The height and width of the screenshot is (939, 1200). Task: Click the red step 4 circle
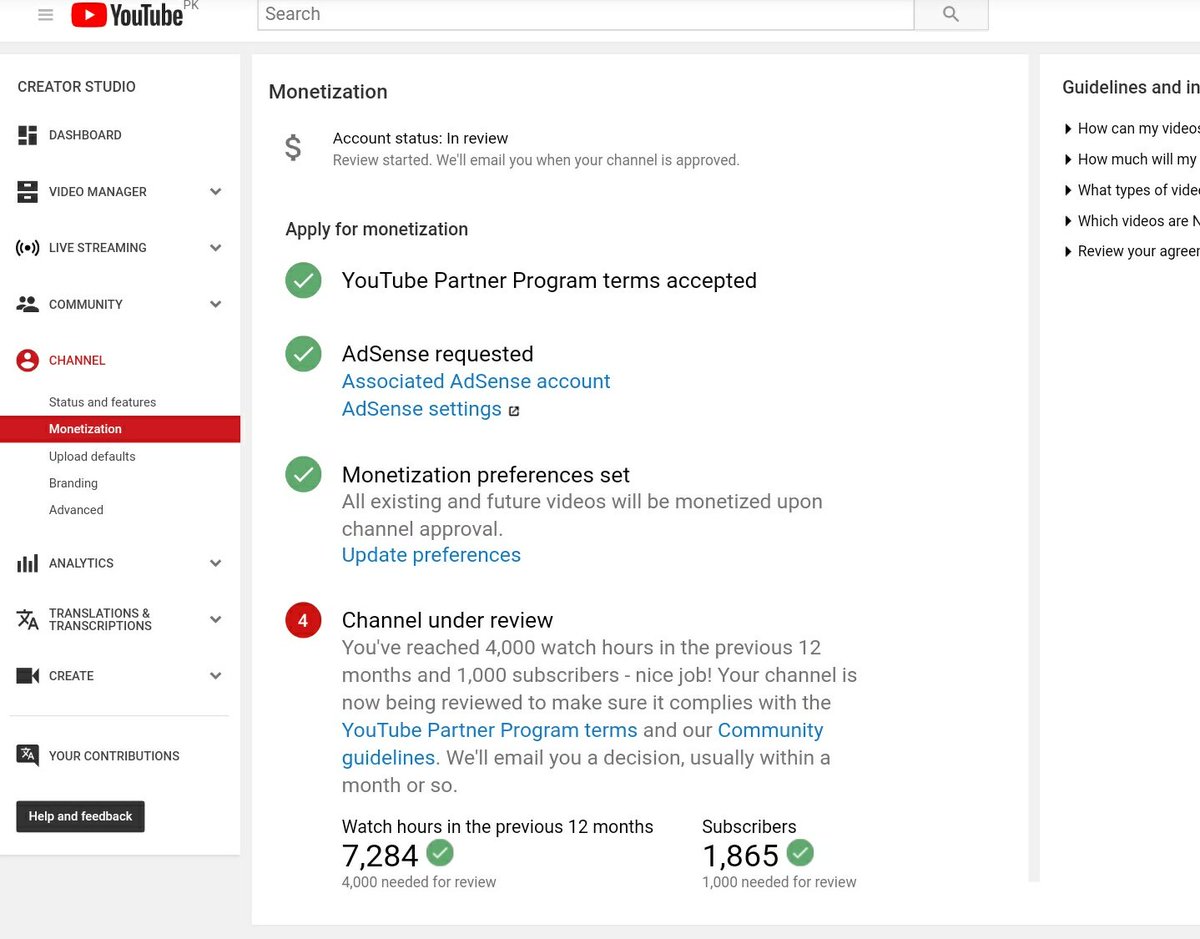[303, 621]
